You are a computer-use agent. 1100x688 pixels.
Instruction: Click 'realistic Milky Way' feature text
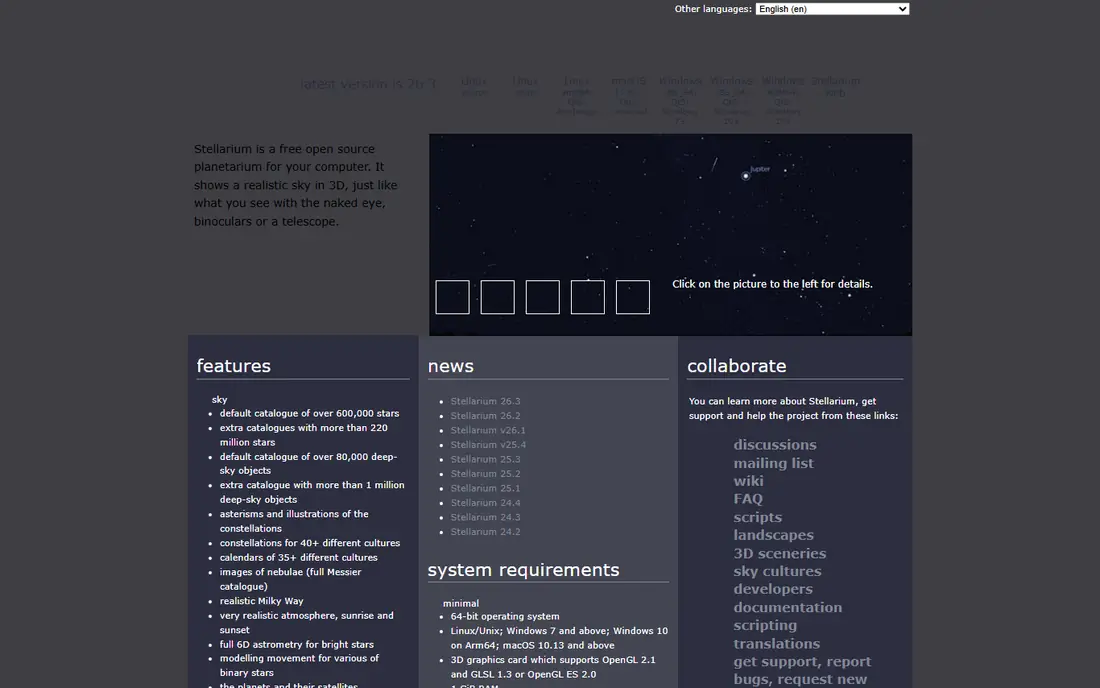click(x=261, y=601)
